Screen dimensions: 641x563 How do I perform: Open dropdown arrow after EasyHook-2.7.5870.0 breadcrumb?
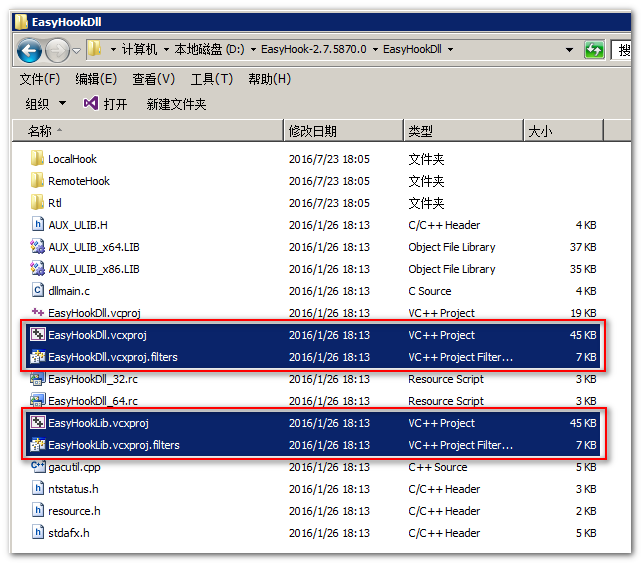tap(375, 50)
